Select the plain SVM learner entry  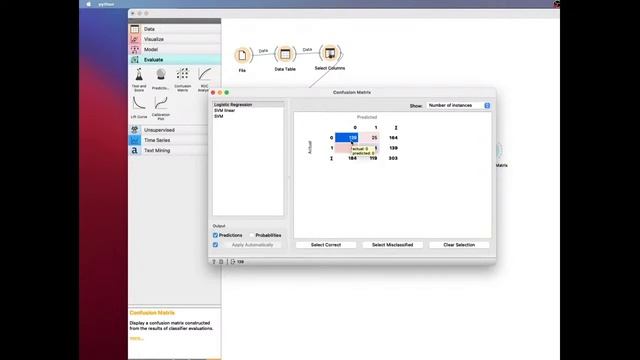(248, 116)
